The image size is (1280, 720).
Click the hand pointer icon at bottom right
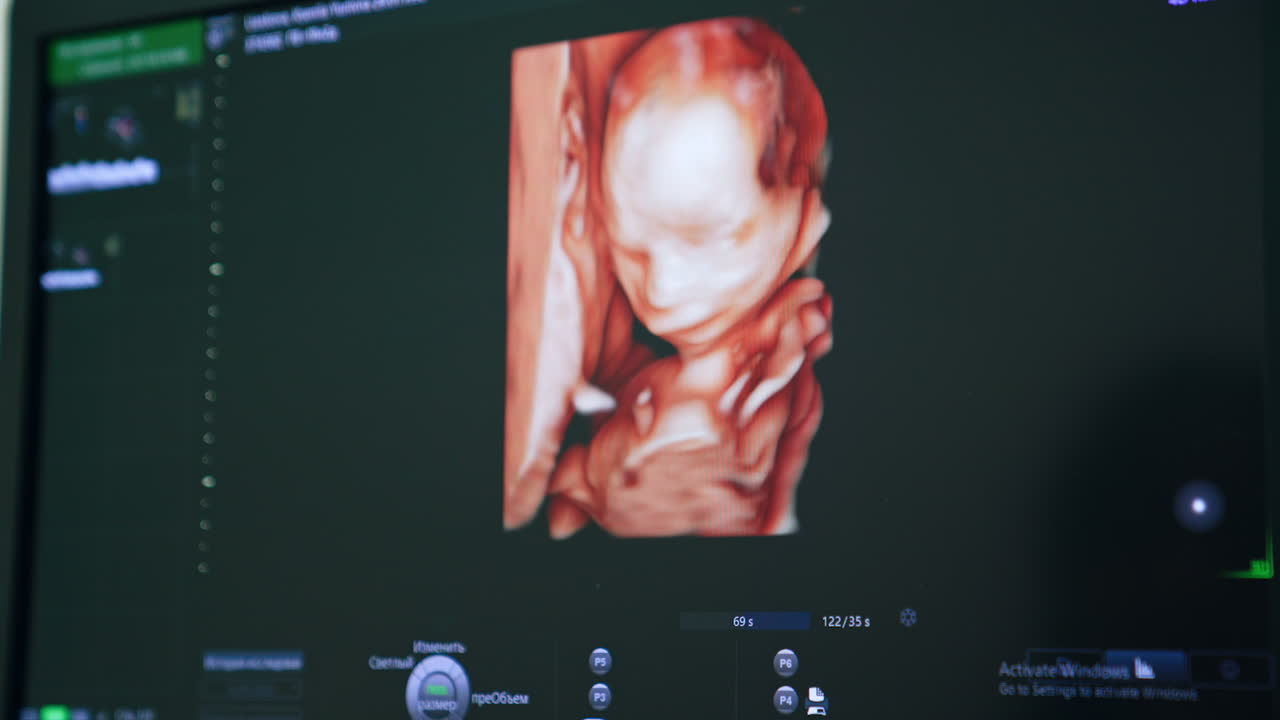(1144, 668)
